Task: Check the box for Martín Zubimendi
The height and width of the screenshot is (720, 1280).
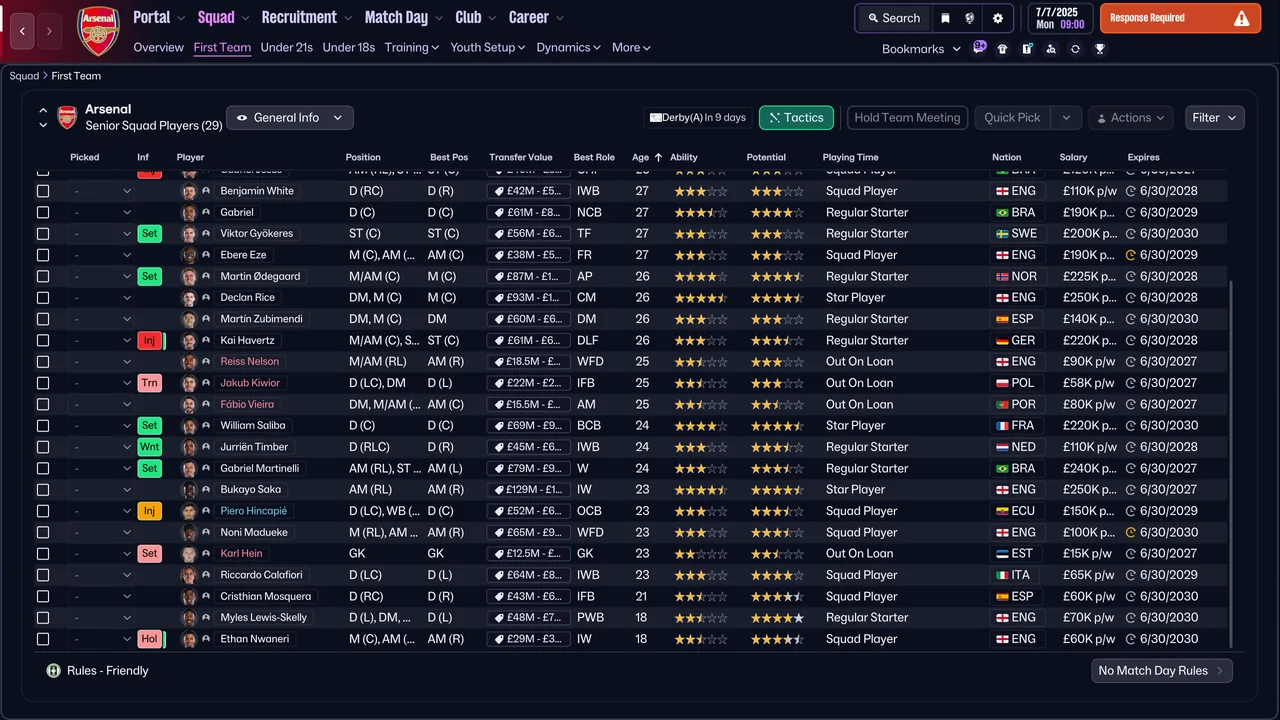Action: [x=43, y=319]
